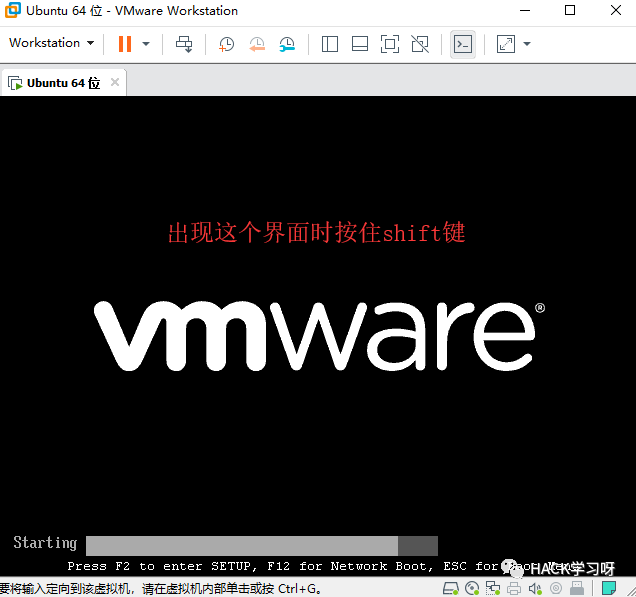Take a snapshot of the VM
This screenshot has height=597, width=636.
pos(226,44)
